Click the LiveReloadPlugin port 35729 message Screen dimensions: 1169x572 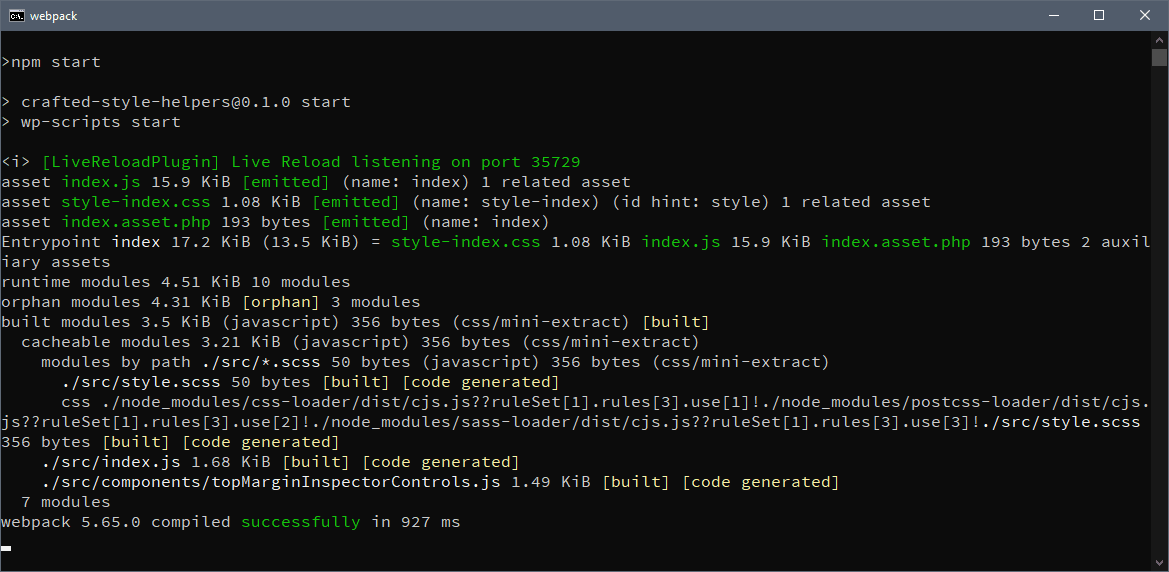pyautogui.click(x=291, y=162)
